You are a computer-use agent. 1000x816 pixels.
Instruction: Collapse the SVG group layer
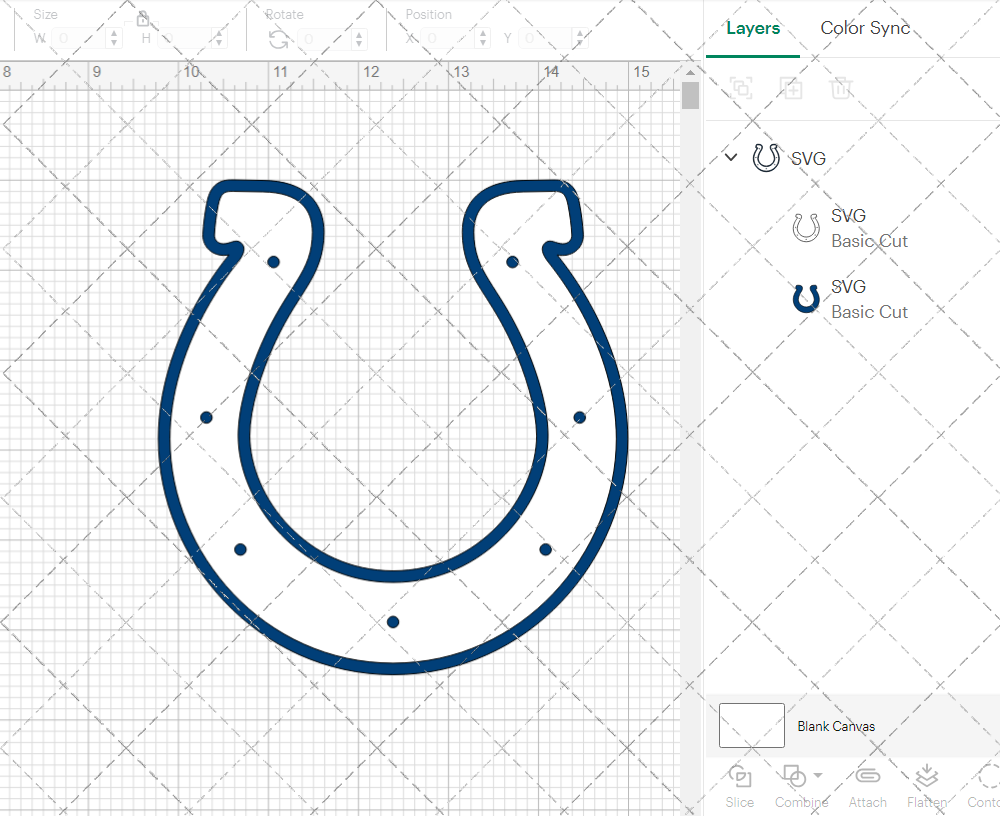click(731, 157)
